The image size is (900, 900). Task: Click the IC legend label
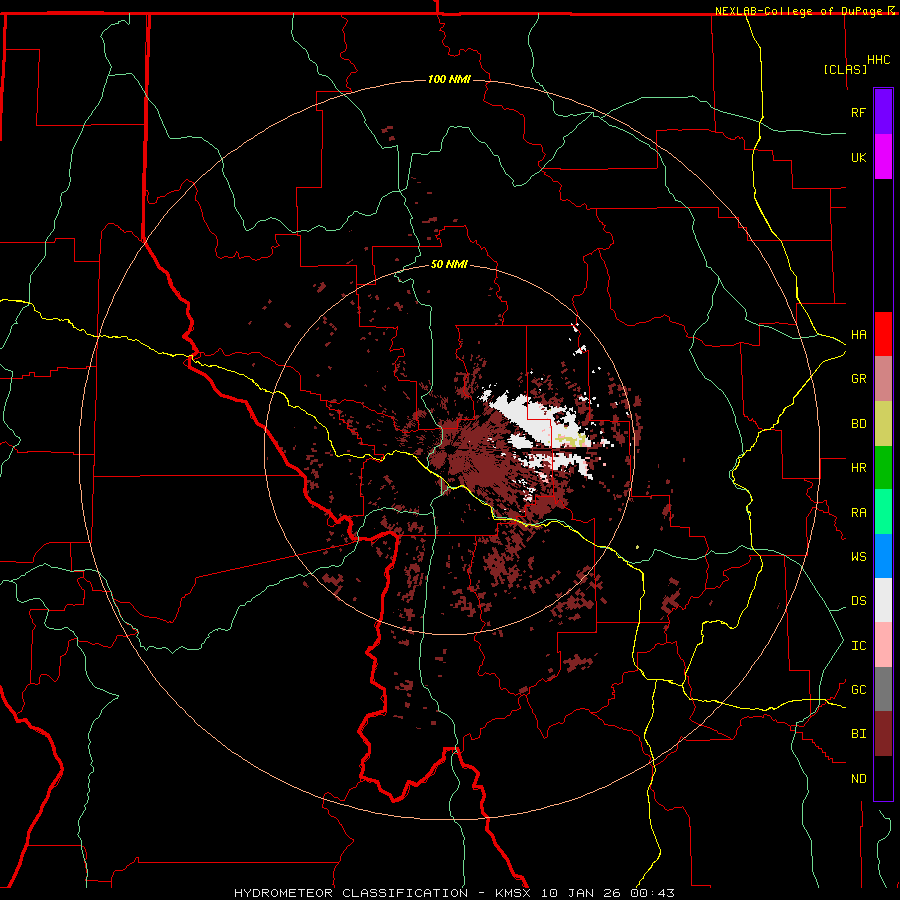pyautogui.click(x=858, y=646)
